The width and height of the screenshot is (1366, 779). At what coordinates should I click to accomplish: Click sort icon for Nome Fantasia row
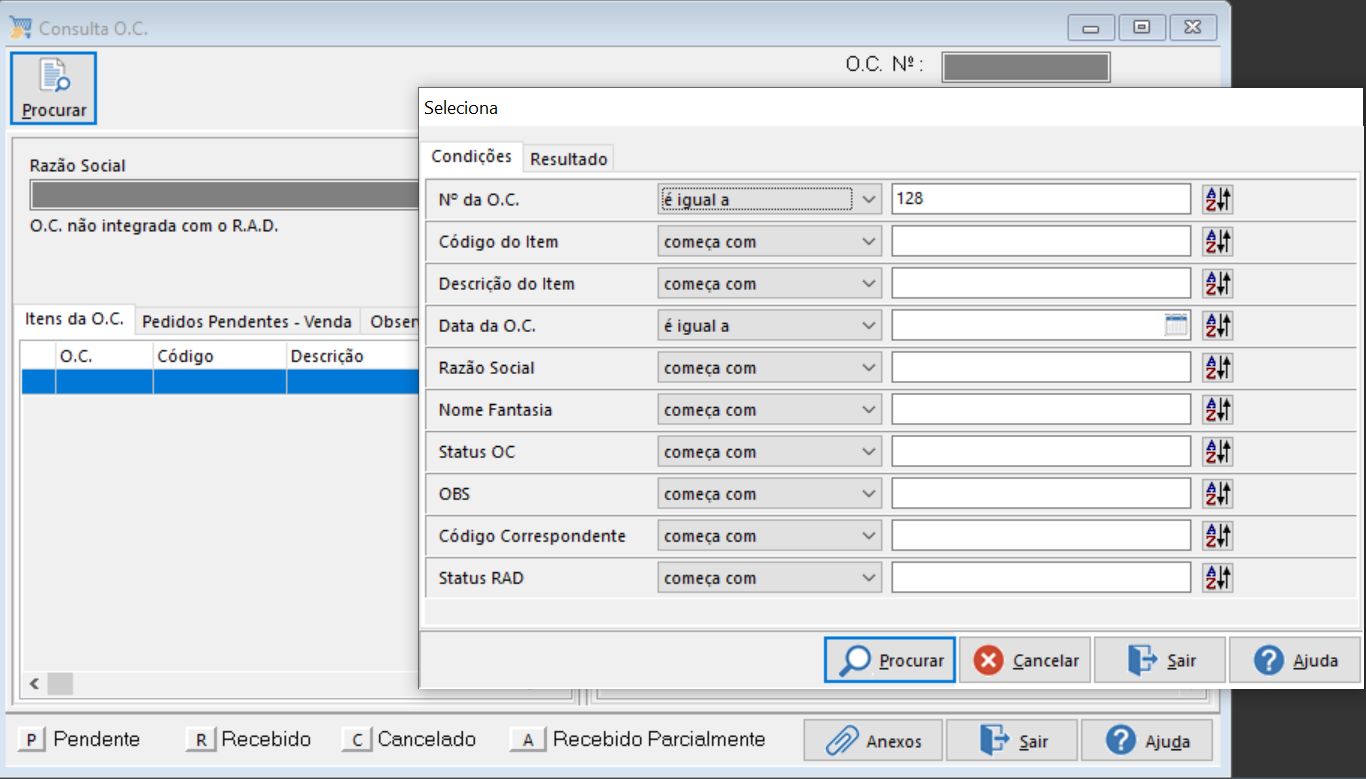pyautogui.click(x=1217, y=409)
